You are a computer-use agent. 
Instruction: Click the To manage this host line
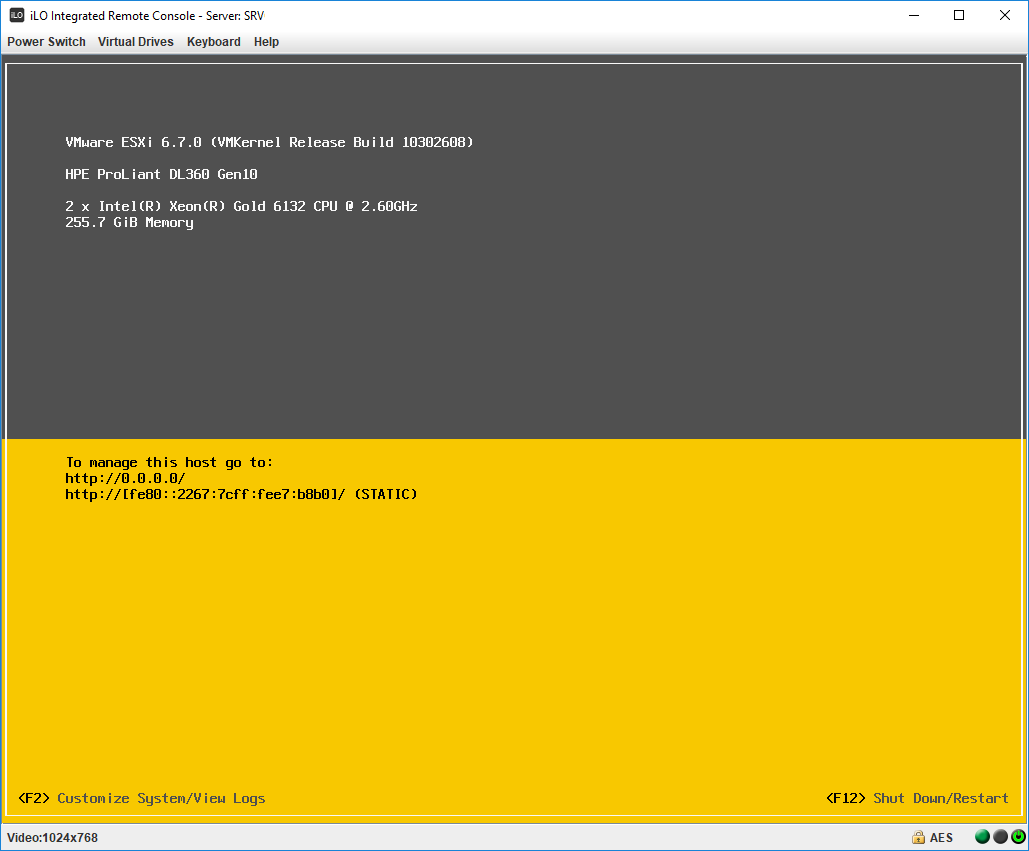(x=169, y=463)
